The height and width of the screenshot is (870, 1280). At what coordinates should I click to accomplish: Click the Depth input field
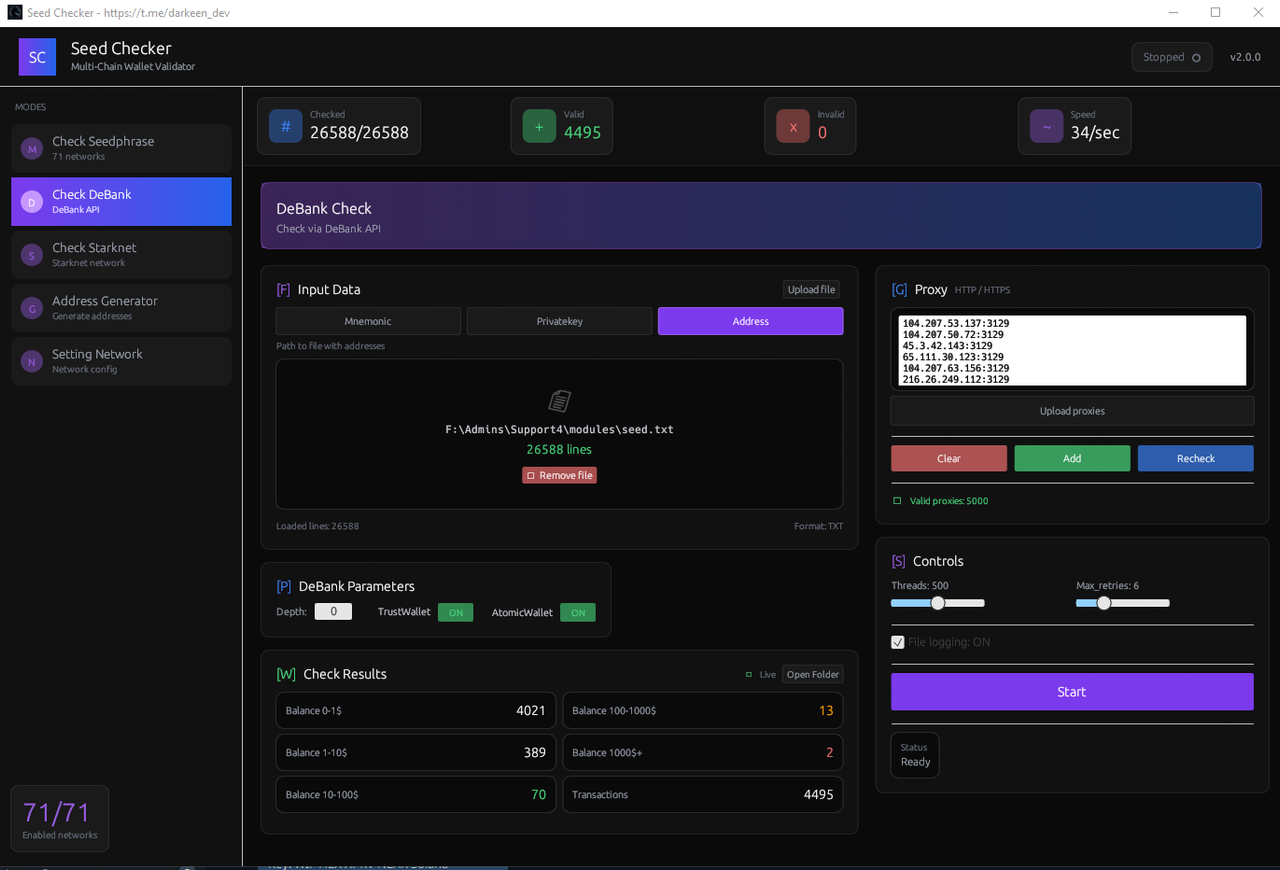pyautogui.click(x=333, y=611)
